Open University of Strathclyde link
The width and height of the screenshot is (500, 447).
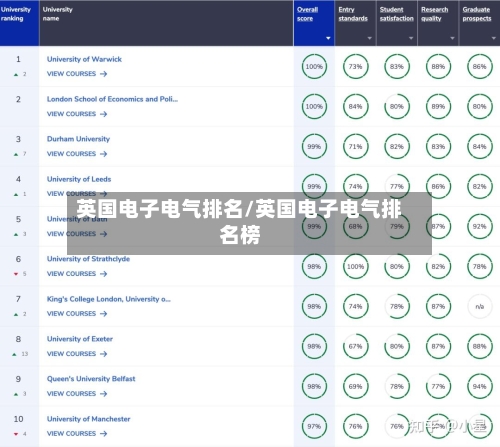(x=88, y=259)
